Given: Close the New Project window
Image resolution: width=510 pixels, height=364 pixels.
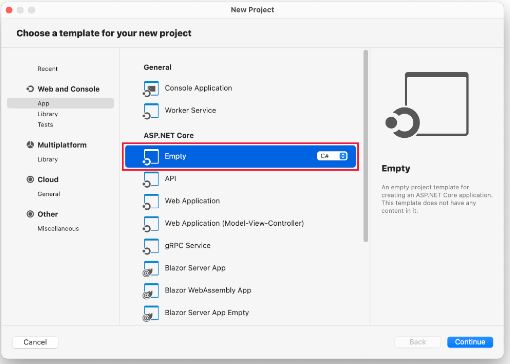Looking at the screenshot, I should pyautogui.click(x=9, y=10).
